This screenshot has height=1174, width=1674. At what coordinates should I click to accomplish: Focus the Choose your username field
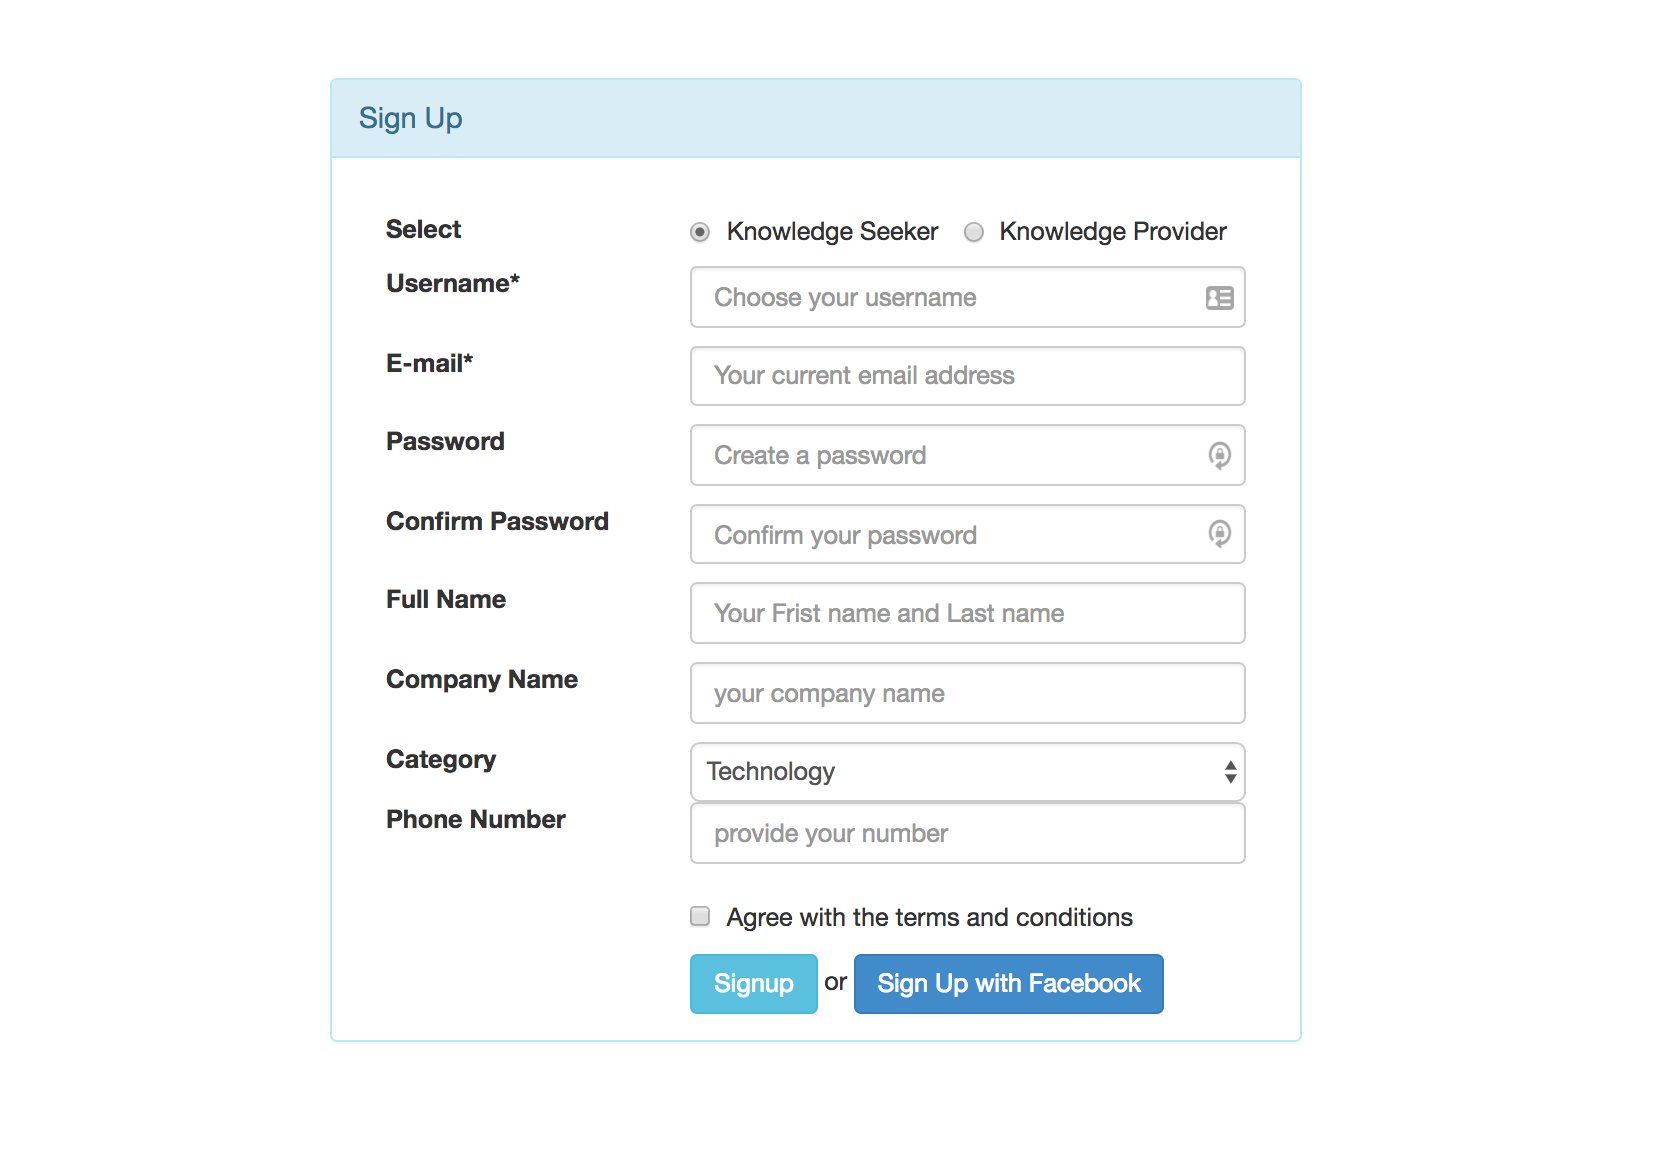tap(950, 298)
